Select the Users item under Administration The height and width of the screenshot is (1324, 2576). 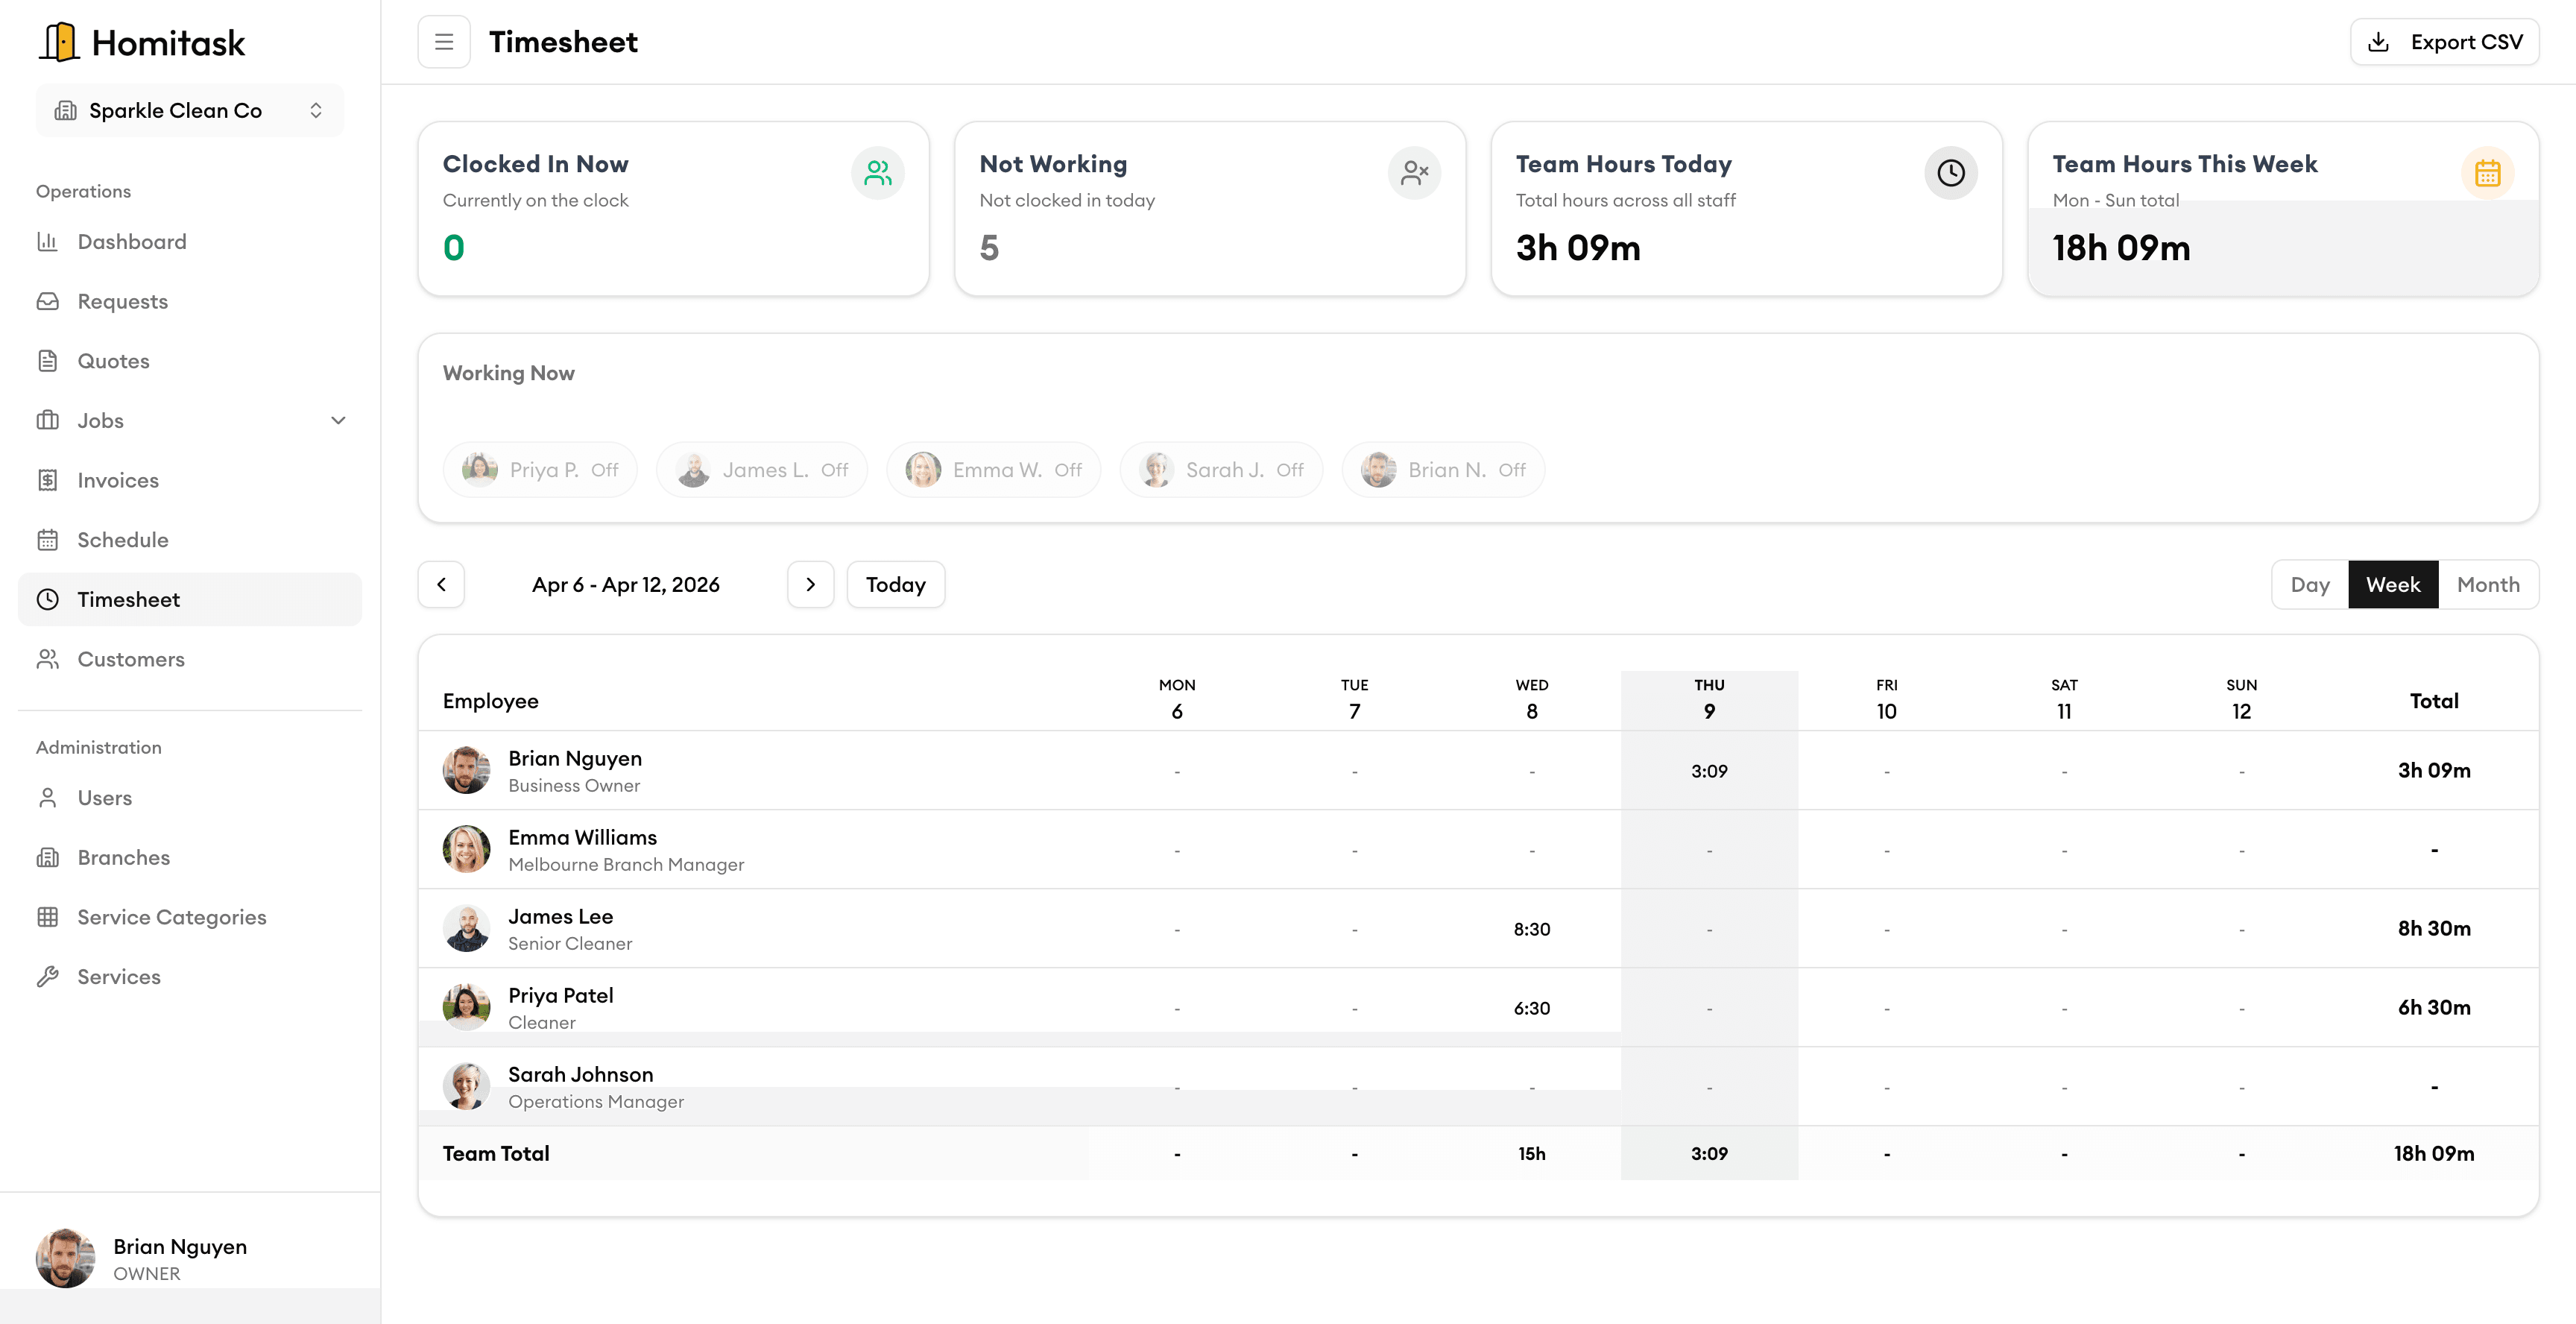click(x=105, y=797)
